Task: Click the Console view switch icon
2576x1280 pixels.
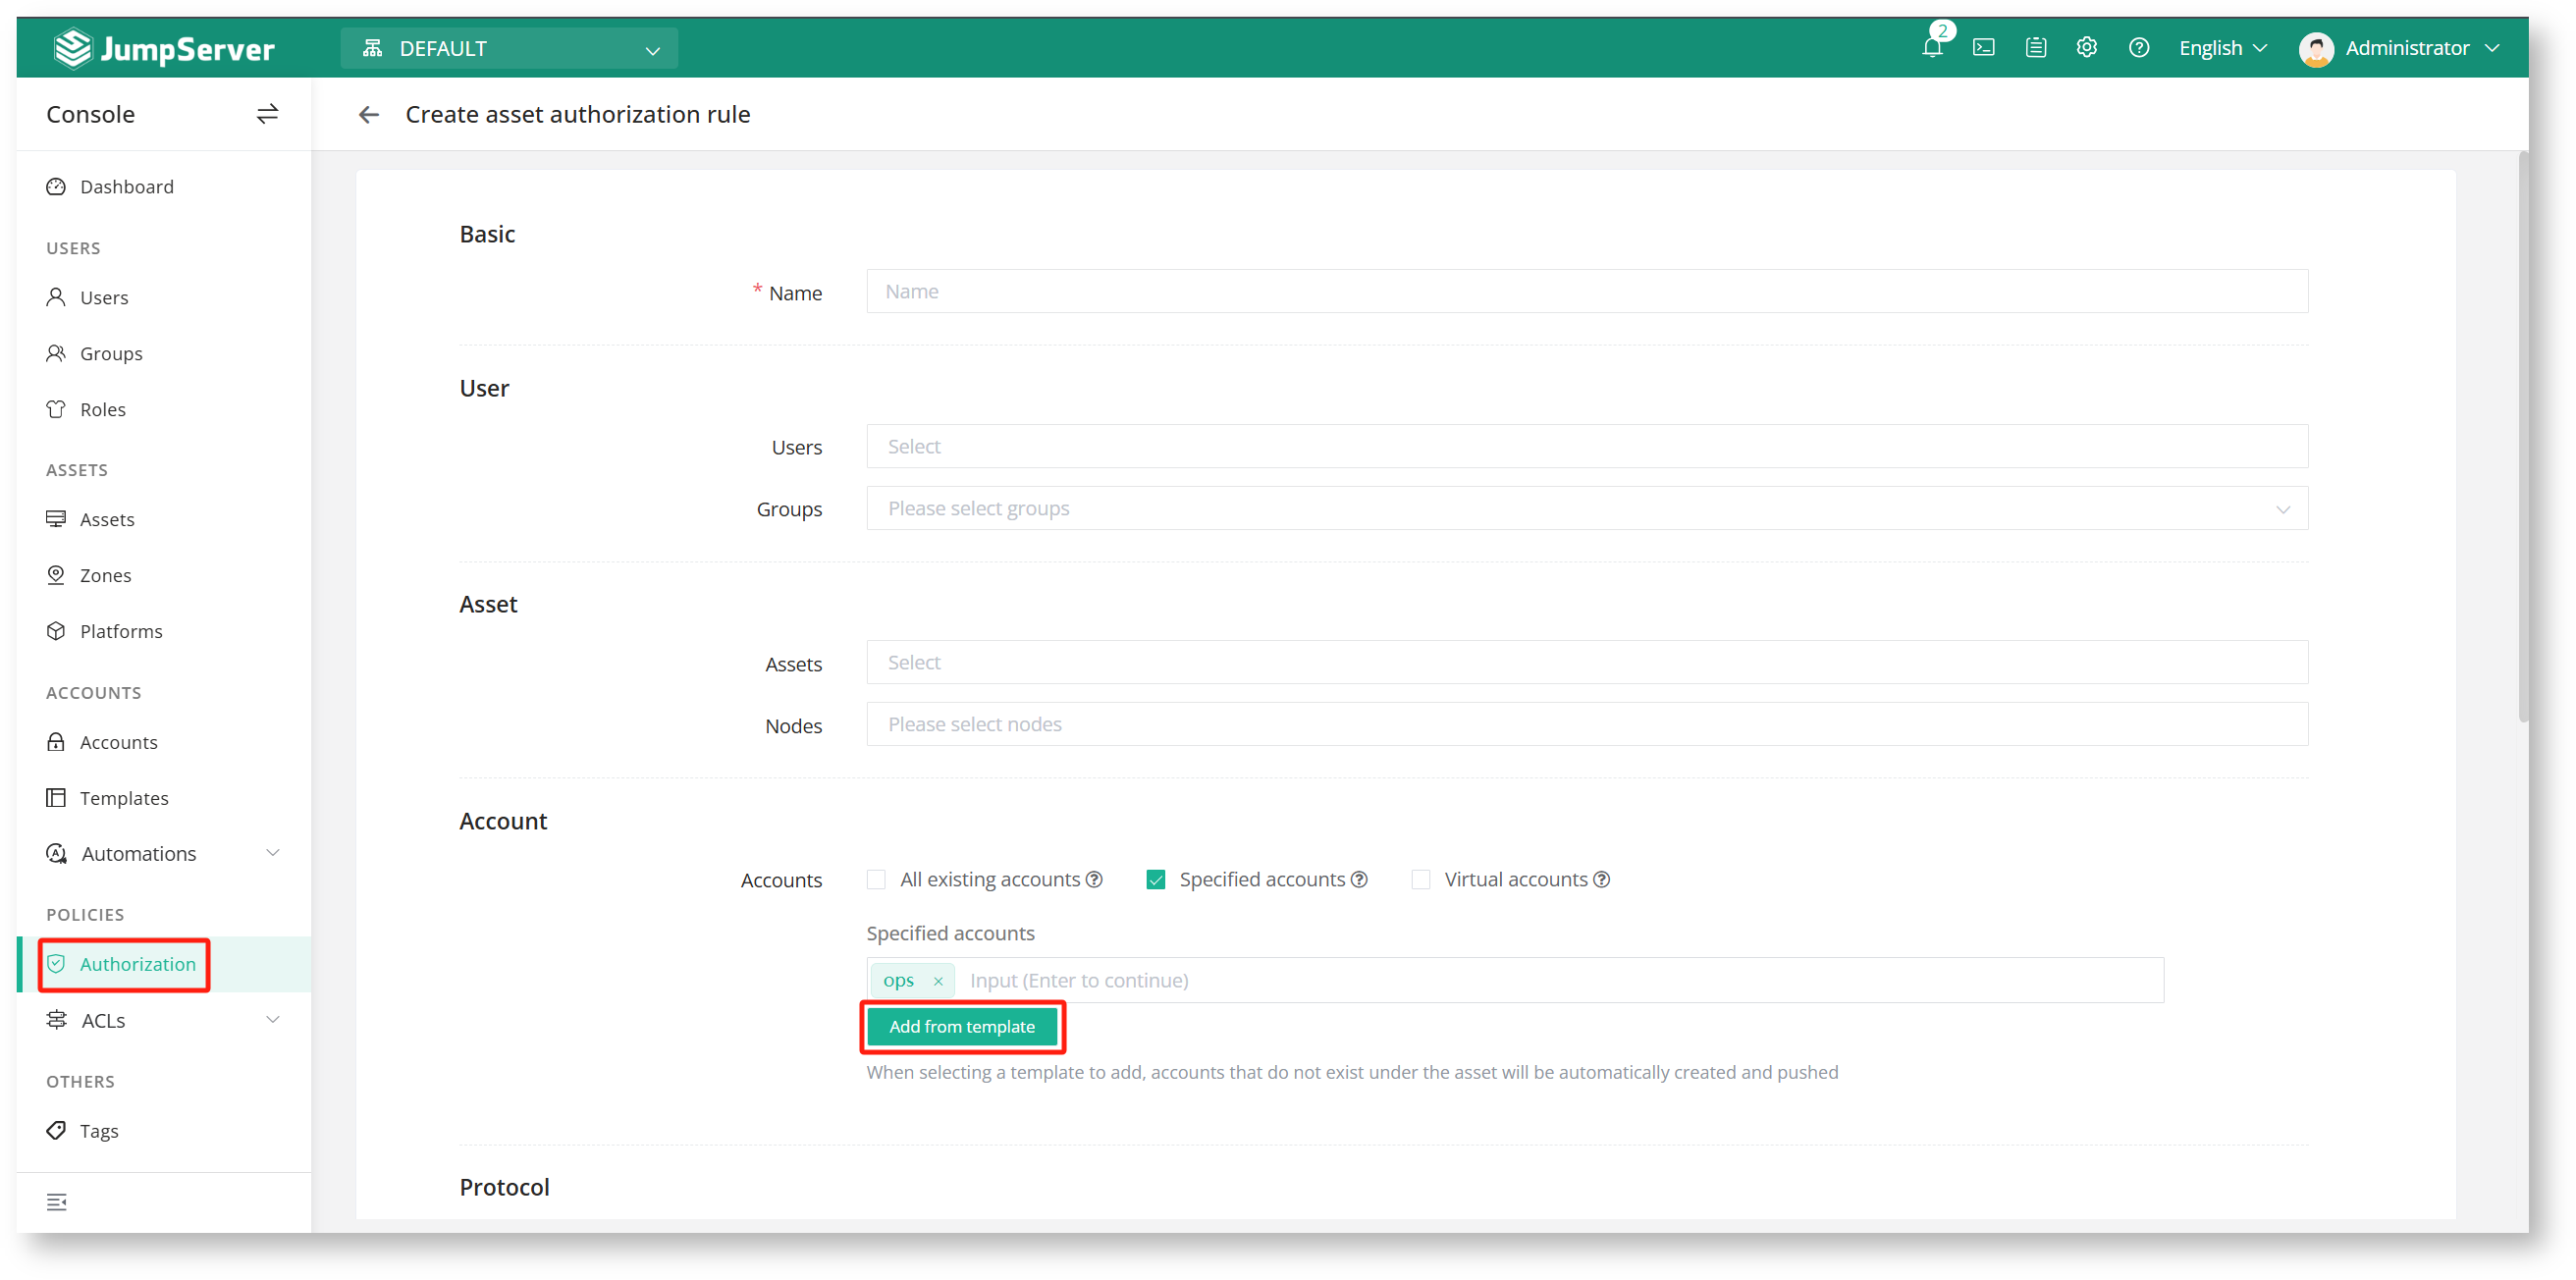Action: coord(267,114)
